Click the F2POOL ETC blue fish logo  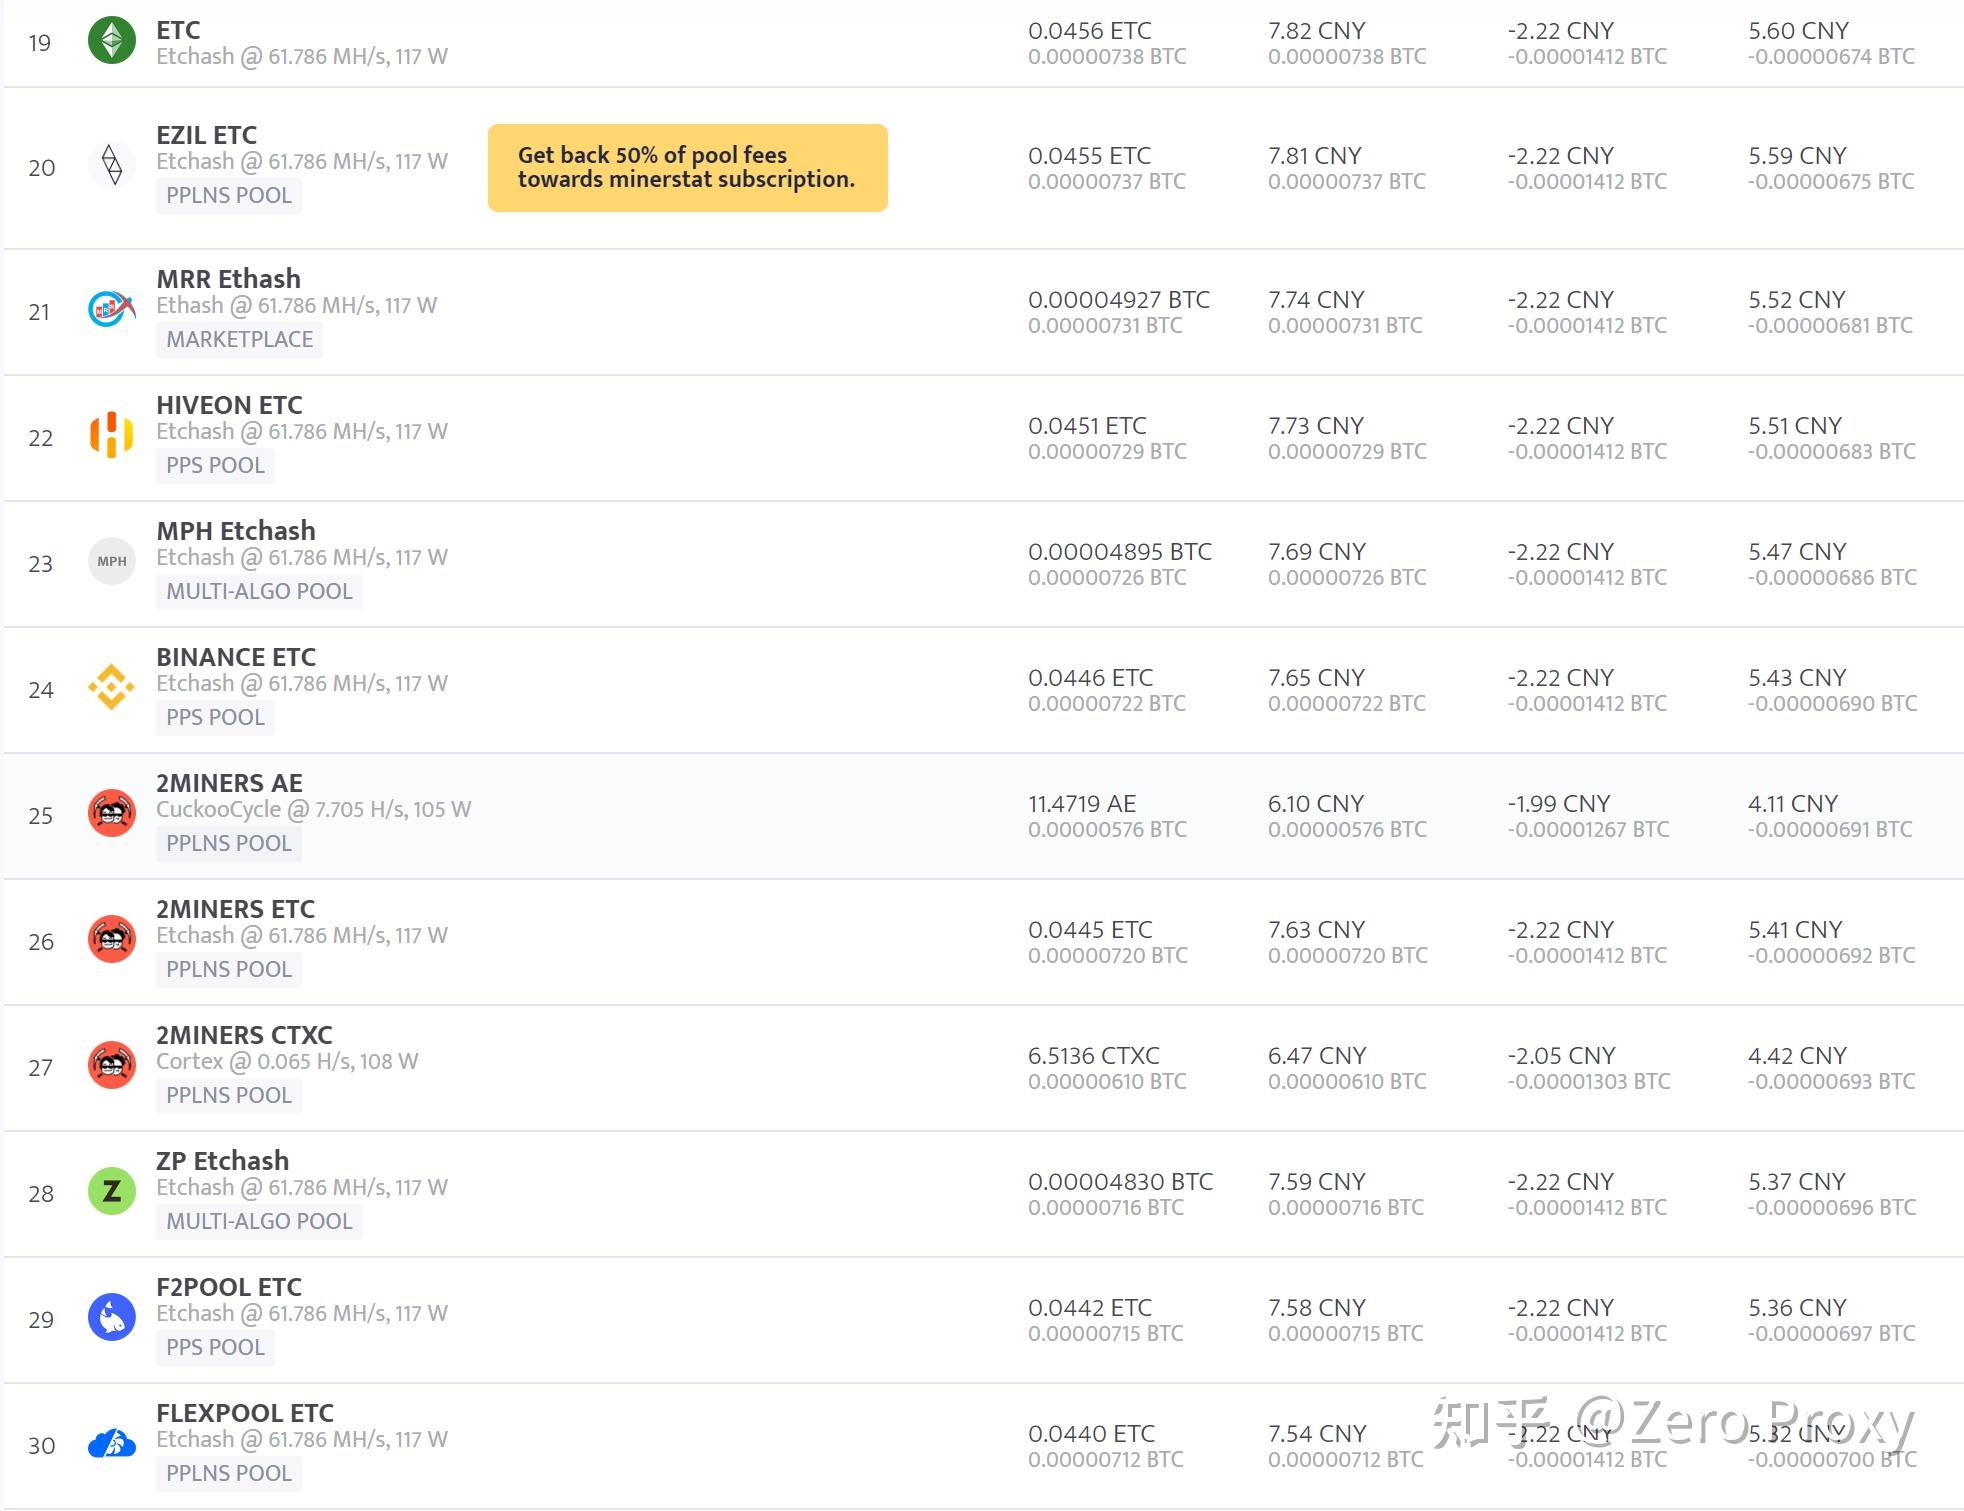coord(112,1317)
